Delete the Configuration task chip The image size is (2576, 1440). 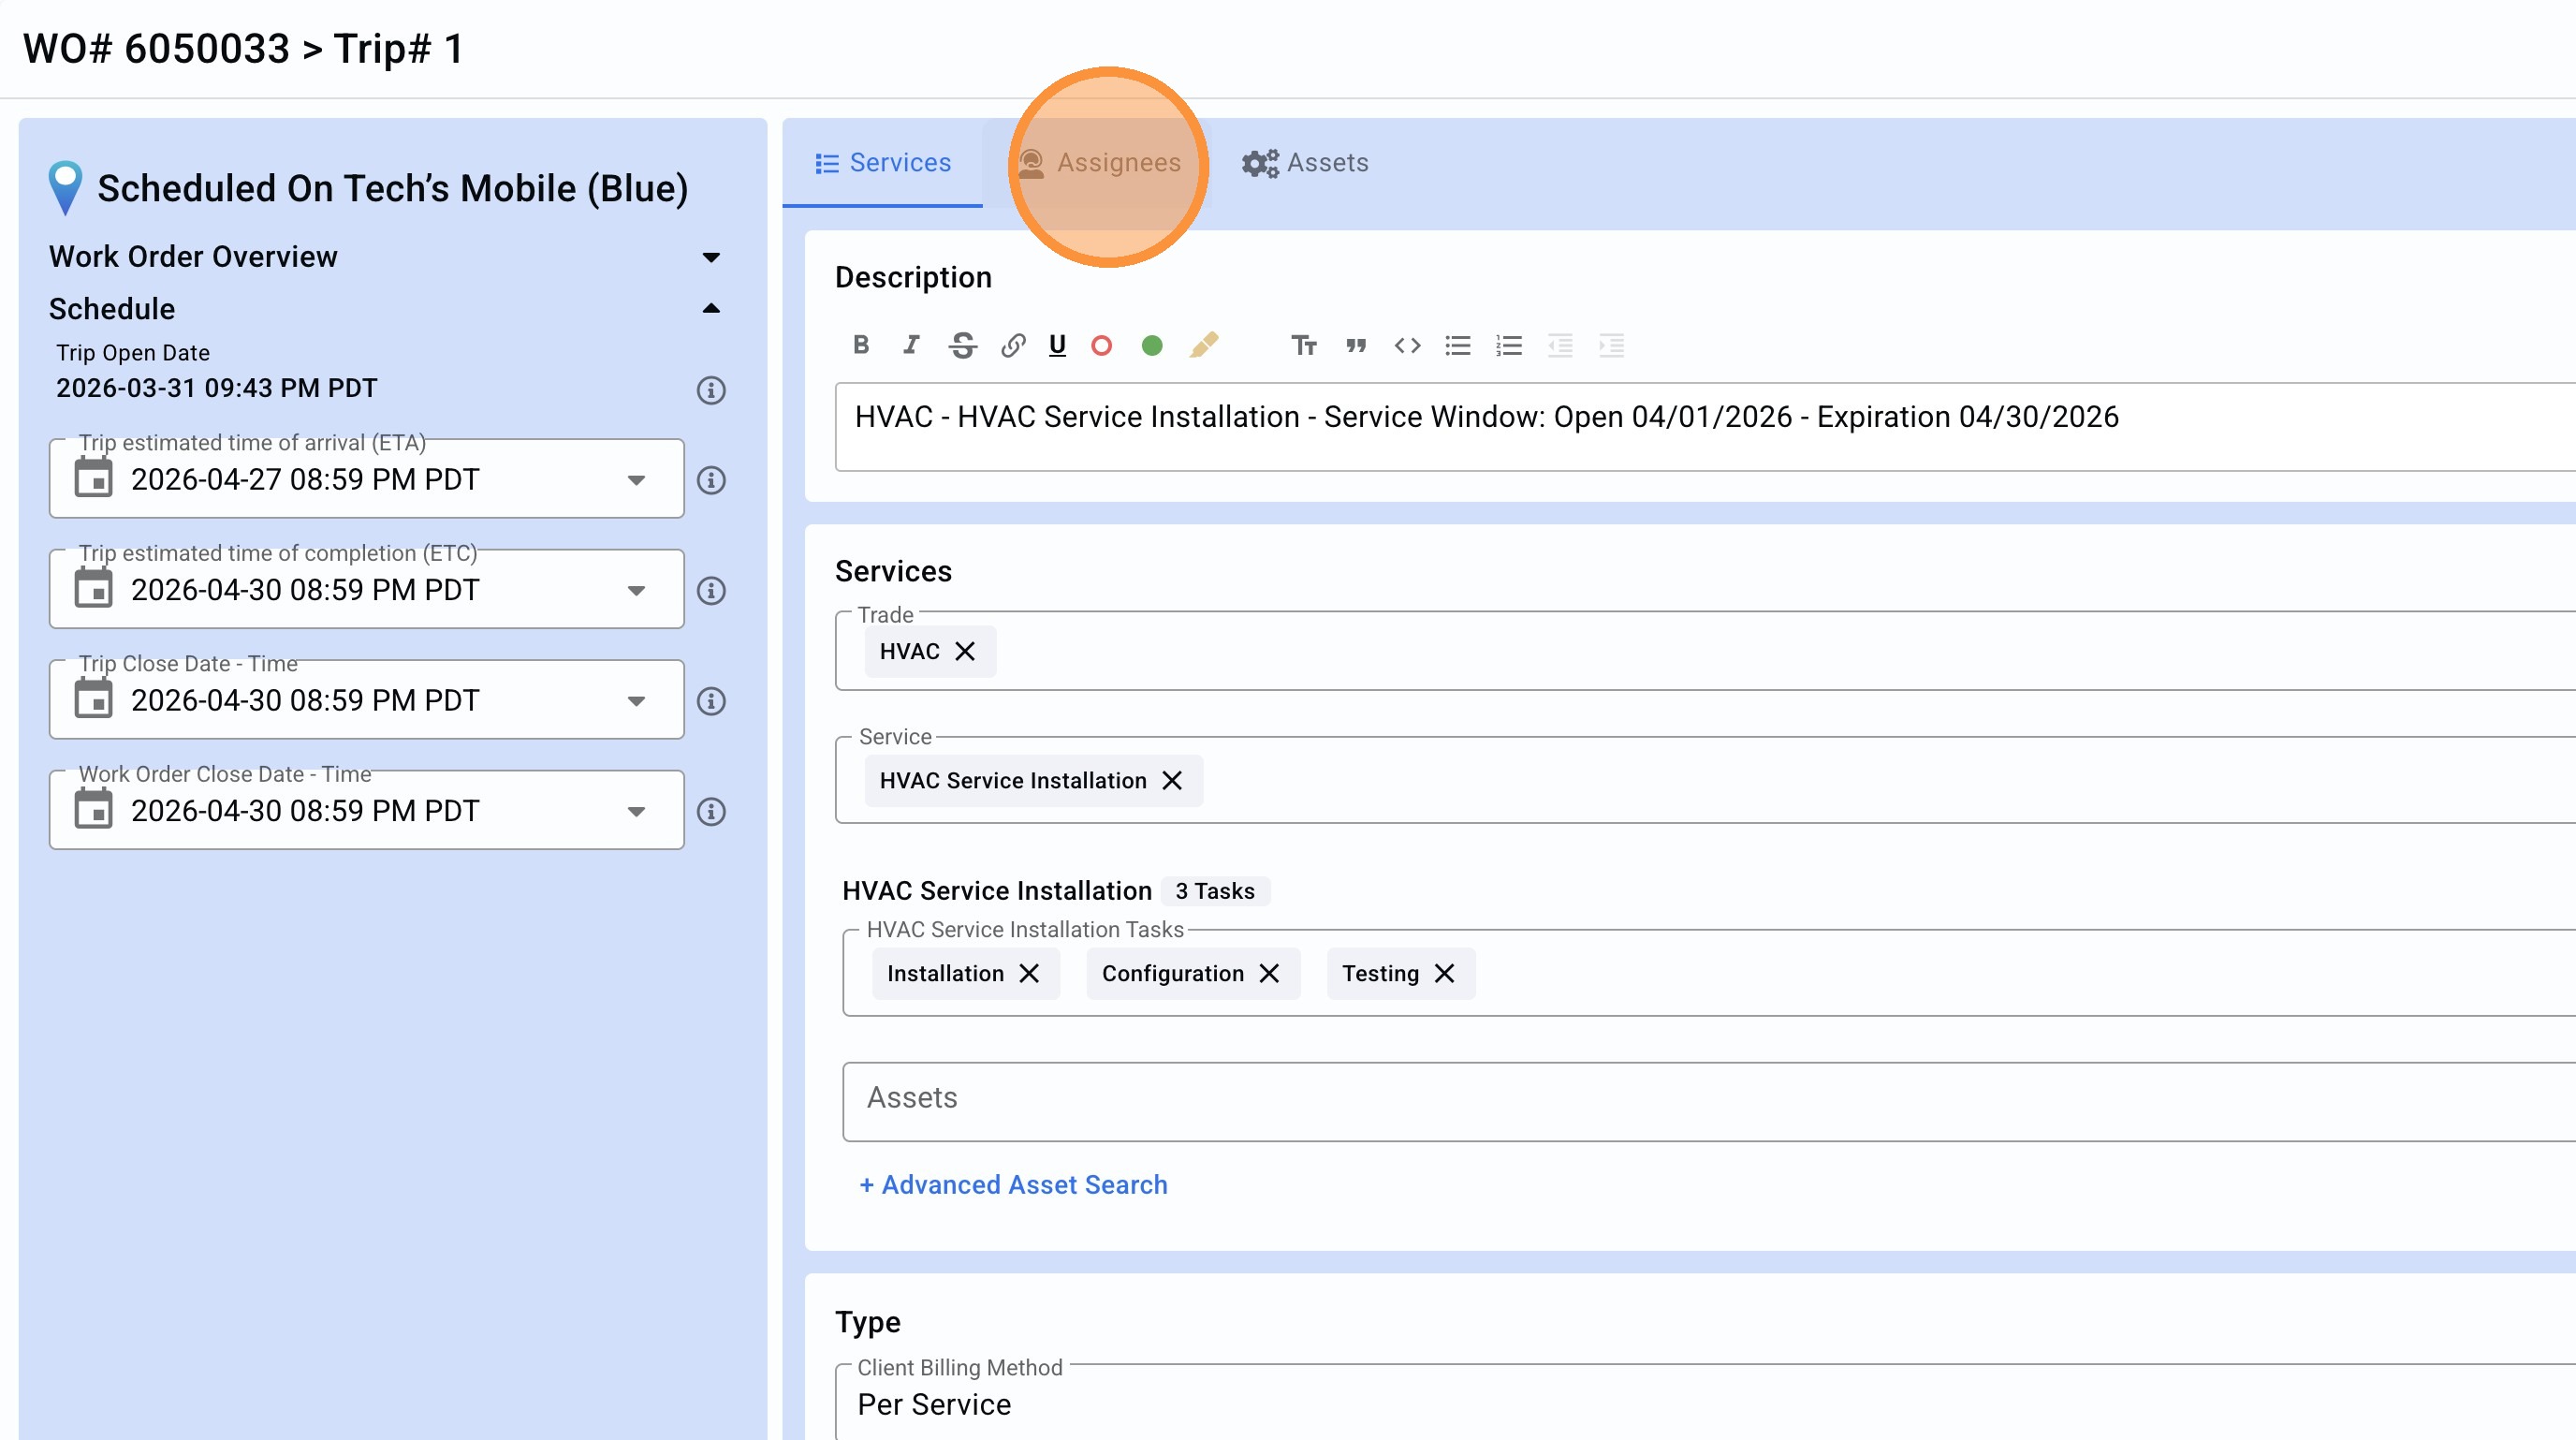coord(1269,973)
